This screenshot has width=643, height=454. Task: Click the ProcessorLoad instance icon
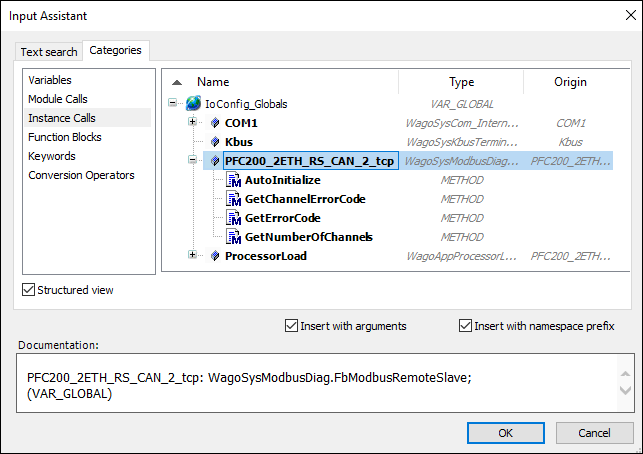[x=214, y=256]
